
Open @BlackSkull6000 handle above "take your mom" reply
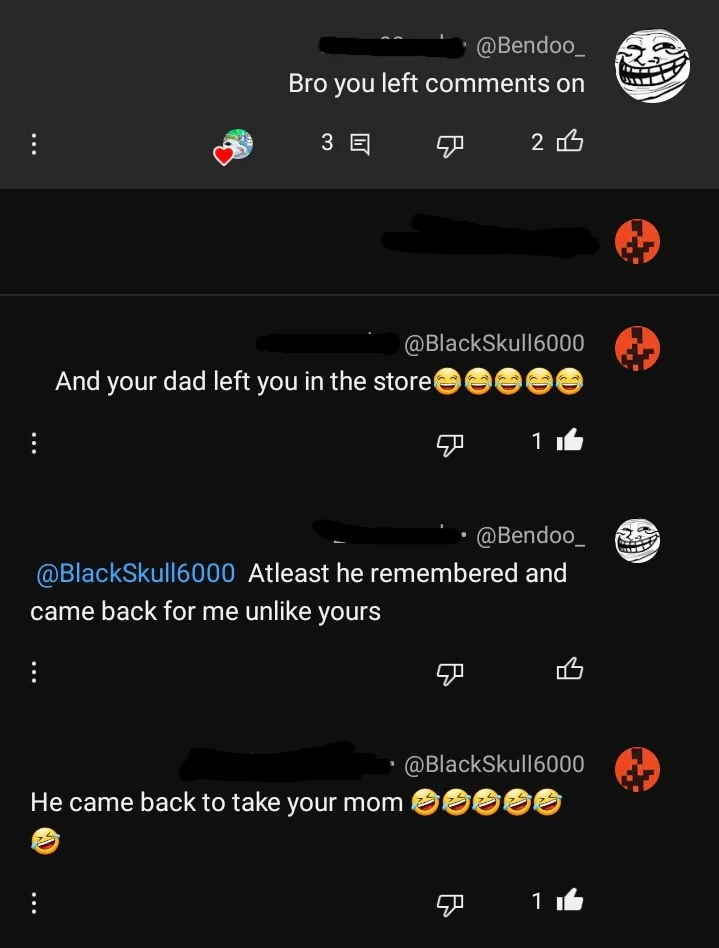click(x=494, y=764)
